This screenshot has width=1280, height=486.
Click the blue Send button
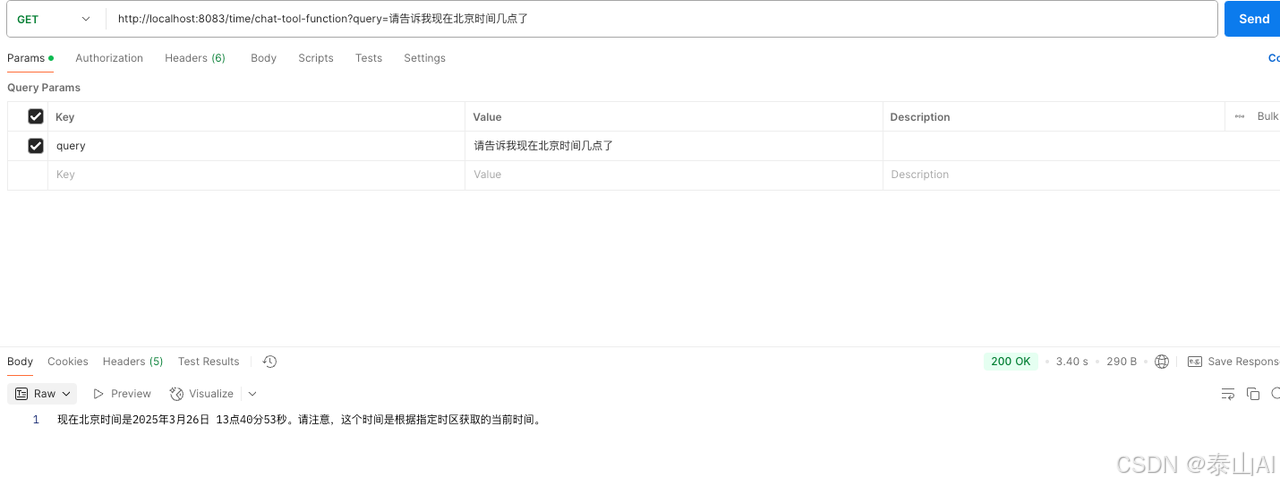(x=1252, y=19)
